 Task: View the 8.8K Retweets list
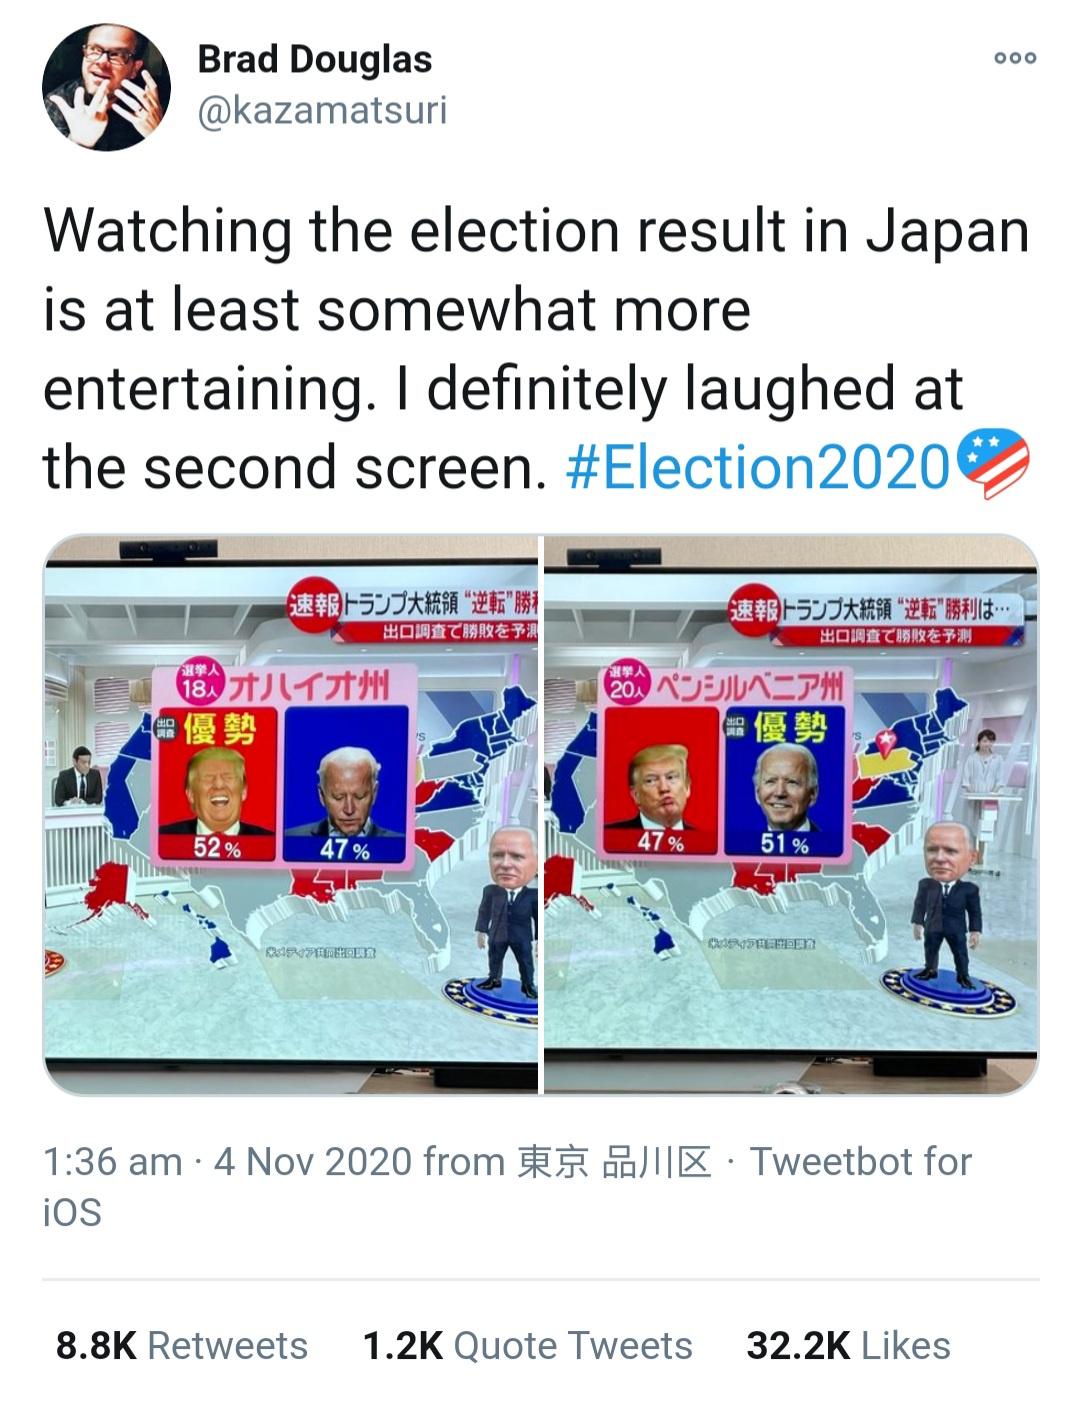[181, 1346]
